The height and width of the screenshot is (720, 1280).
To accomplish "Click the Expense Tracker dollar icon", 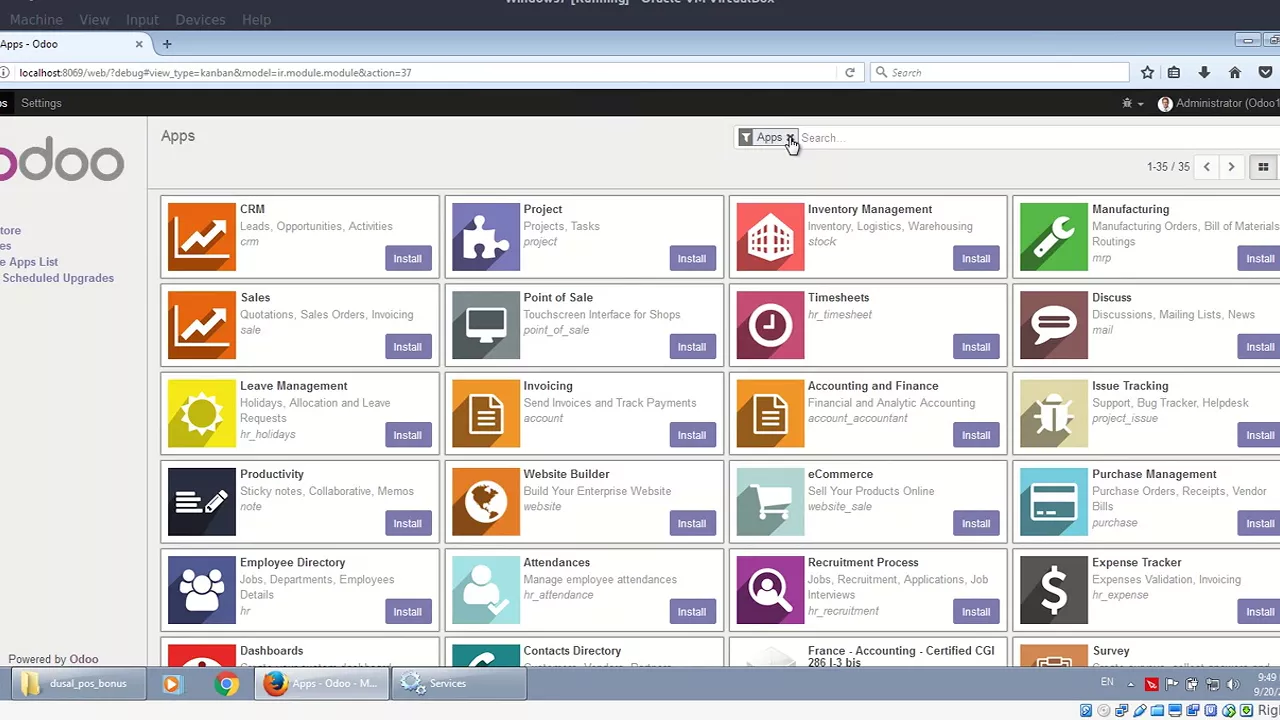I will tap(1054, 590).
